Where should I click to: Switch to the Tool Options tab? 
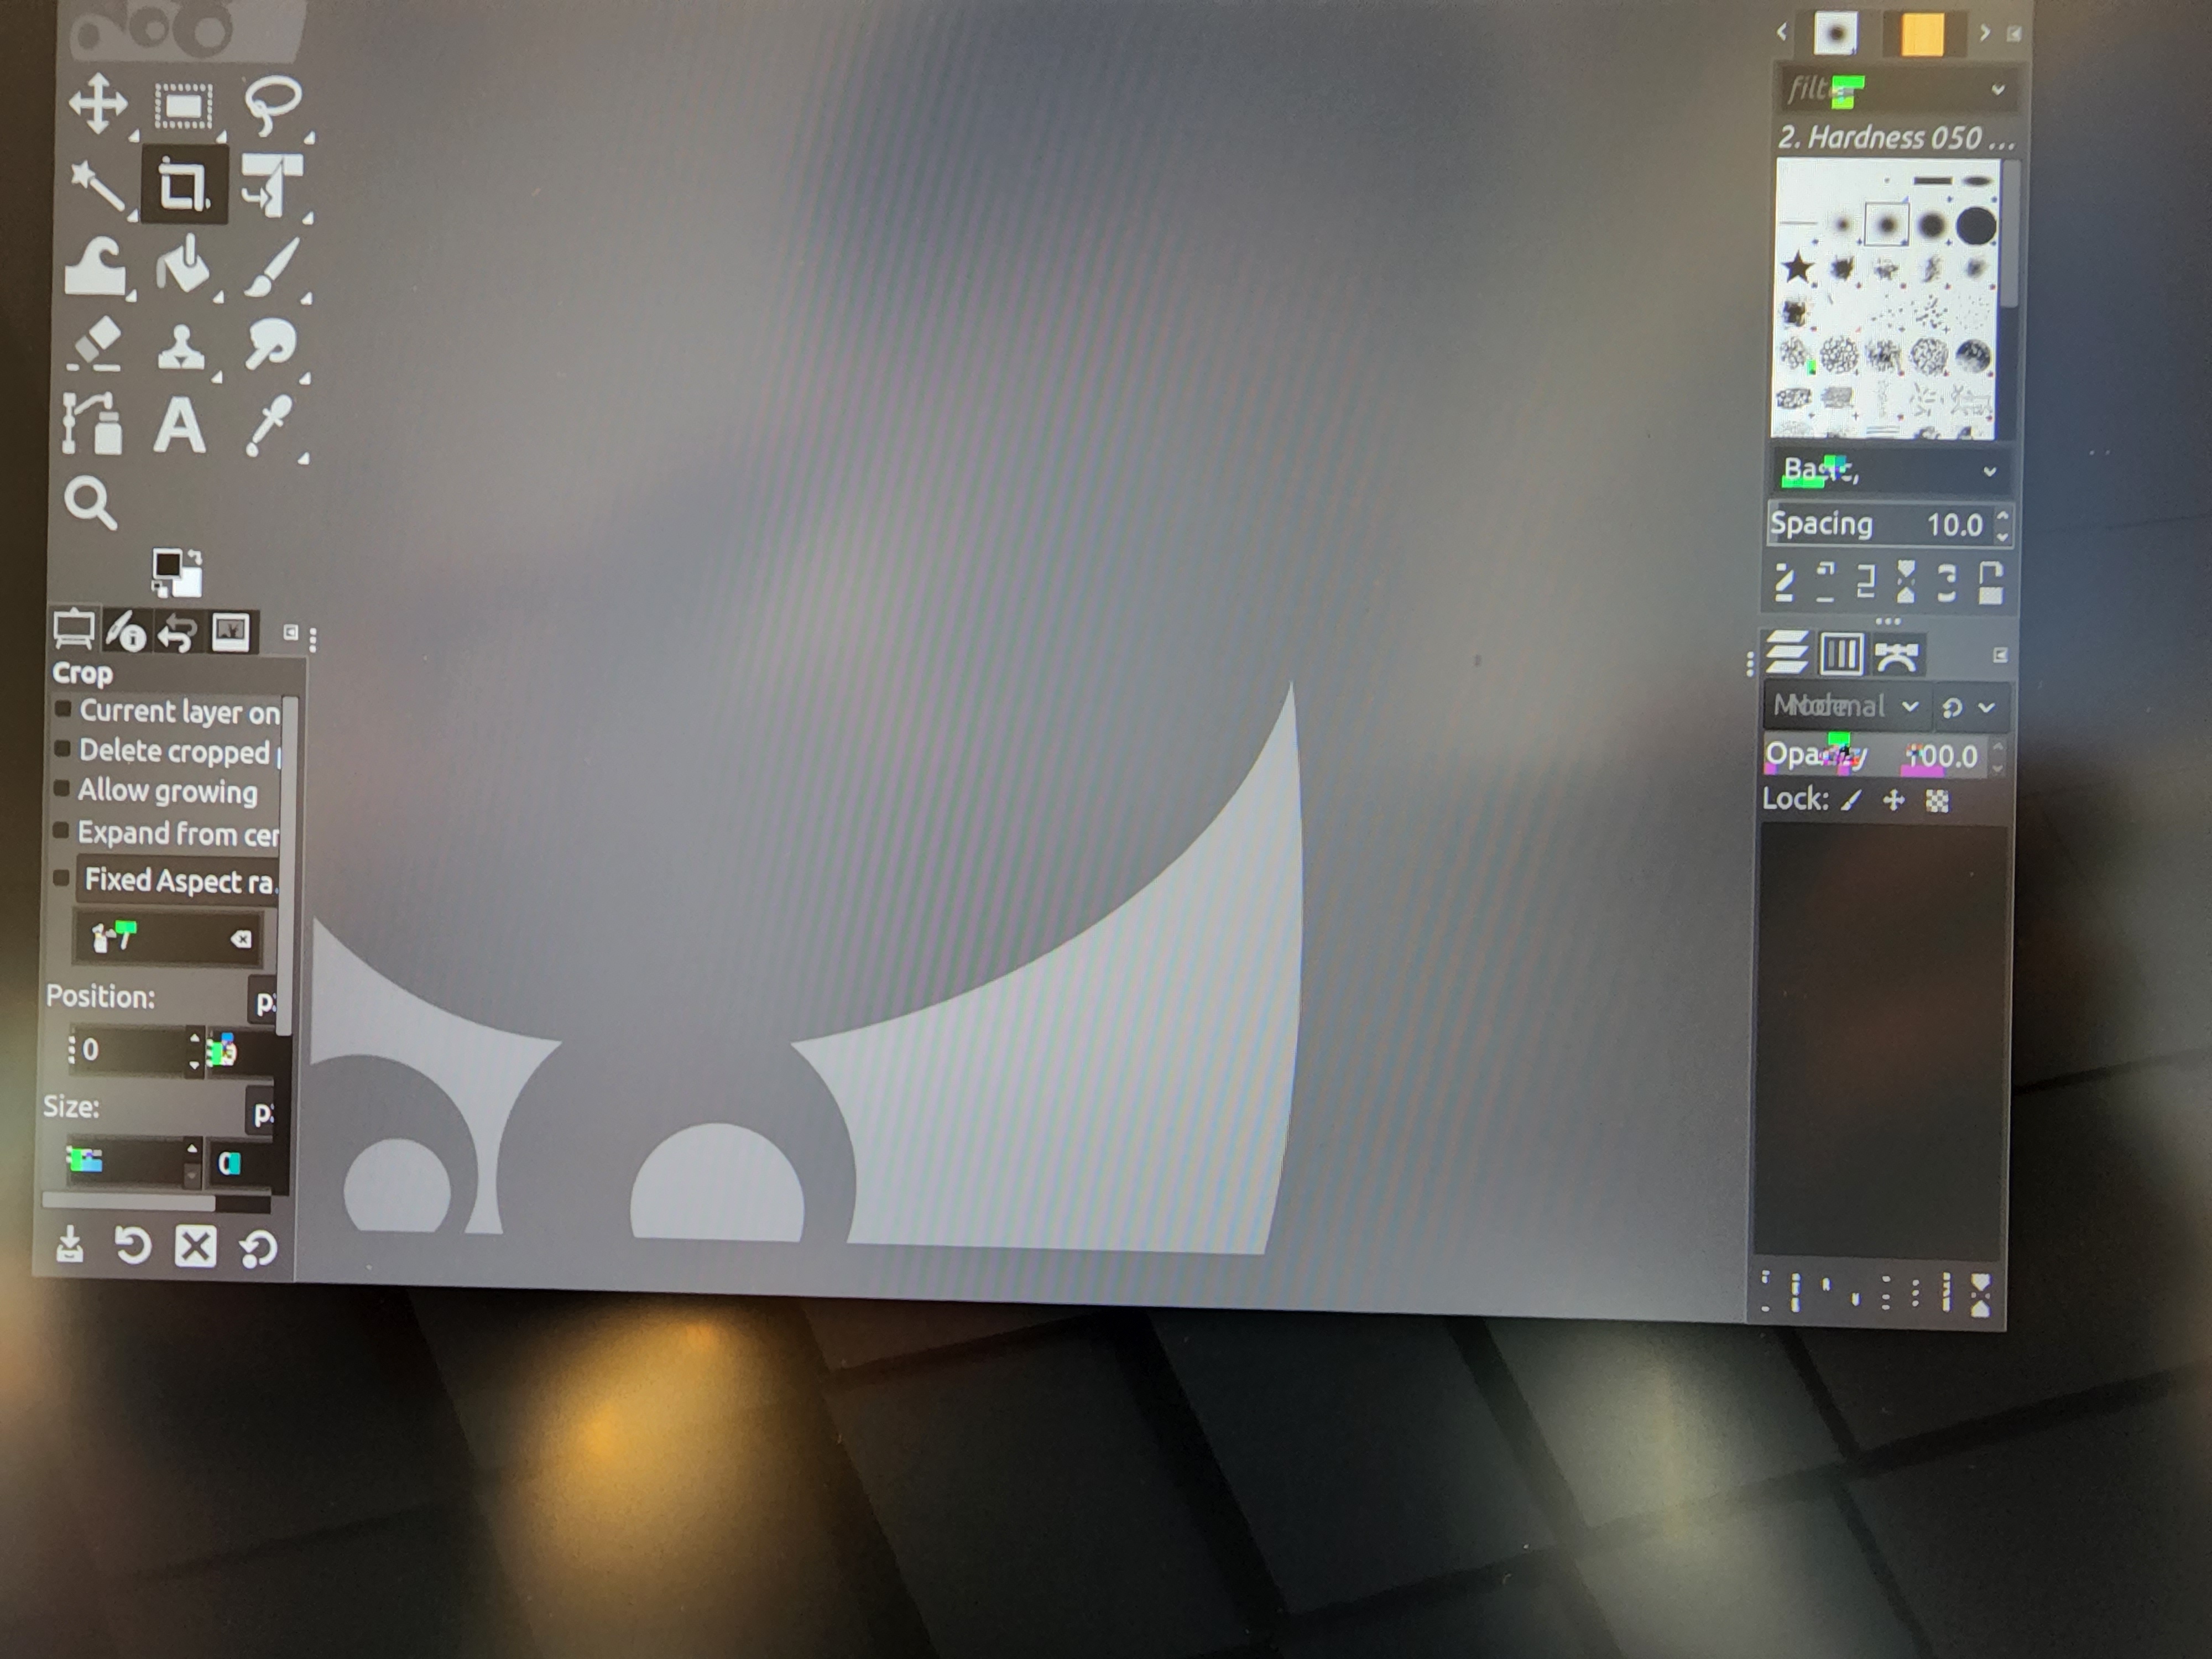[74, 631]
